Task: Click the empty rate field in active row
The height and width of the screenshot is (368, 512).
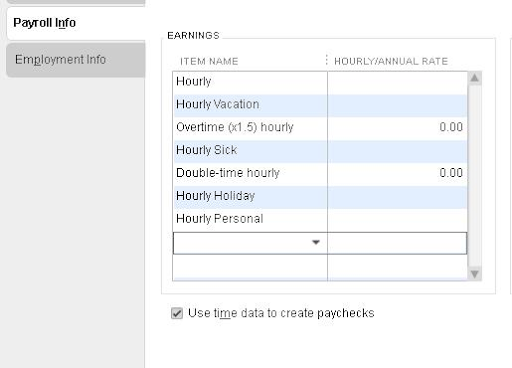Action: pos(397,243)
